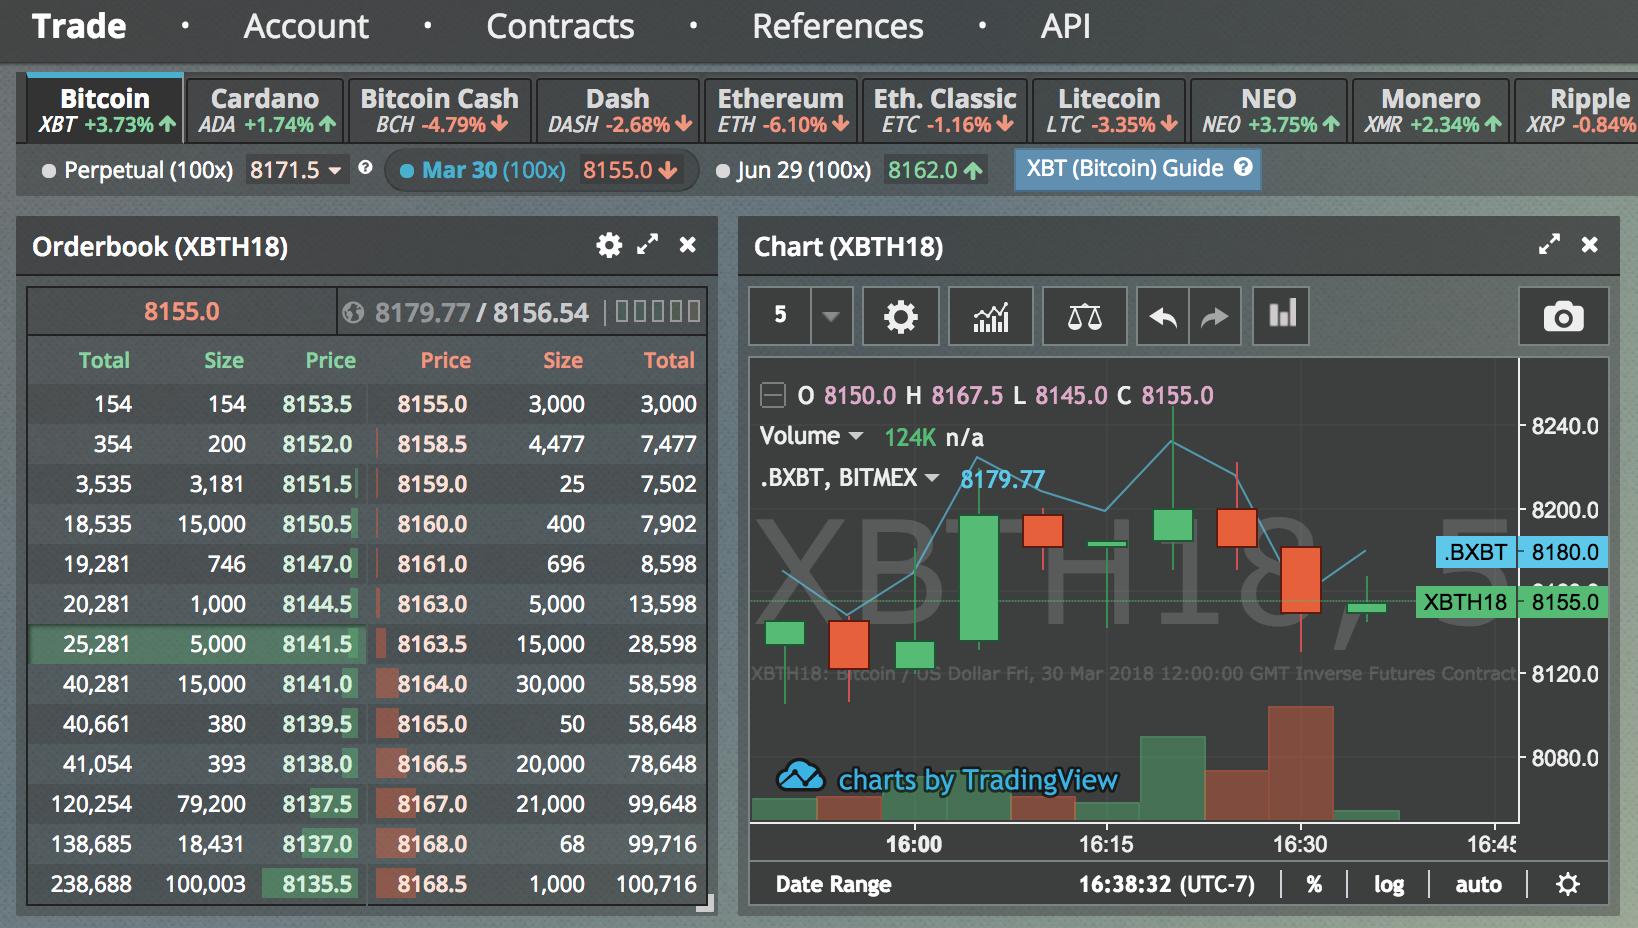Click help icon next to Perpetual price
Image resolution: width=1638 pixels, height=928 pixels.
click(x=365, y=168)
